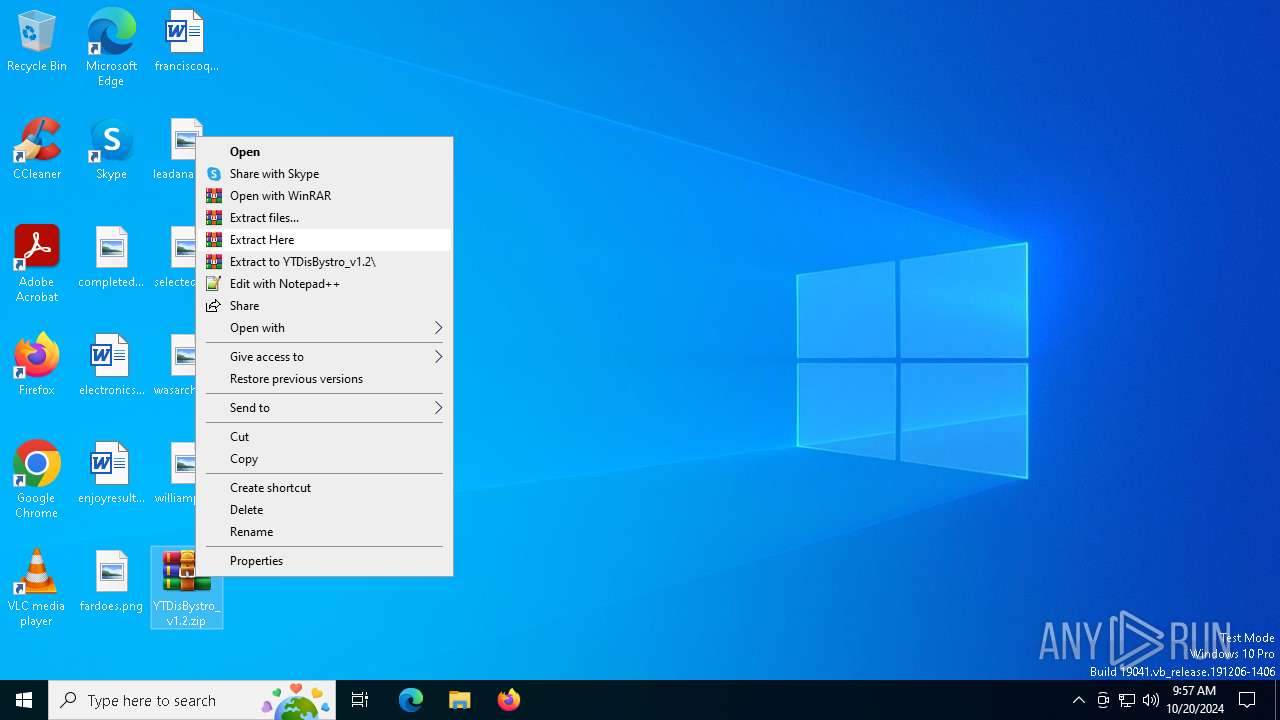The width and height of the screenshot is (1280, 720).
Task: Select the Skype desktop shortcut
Action: (x=111, y=149)
